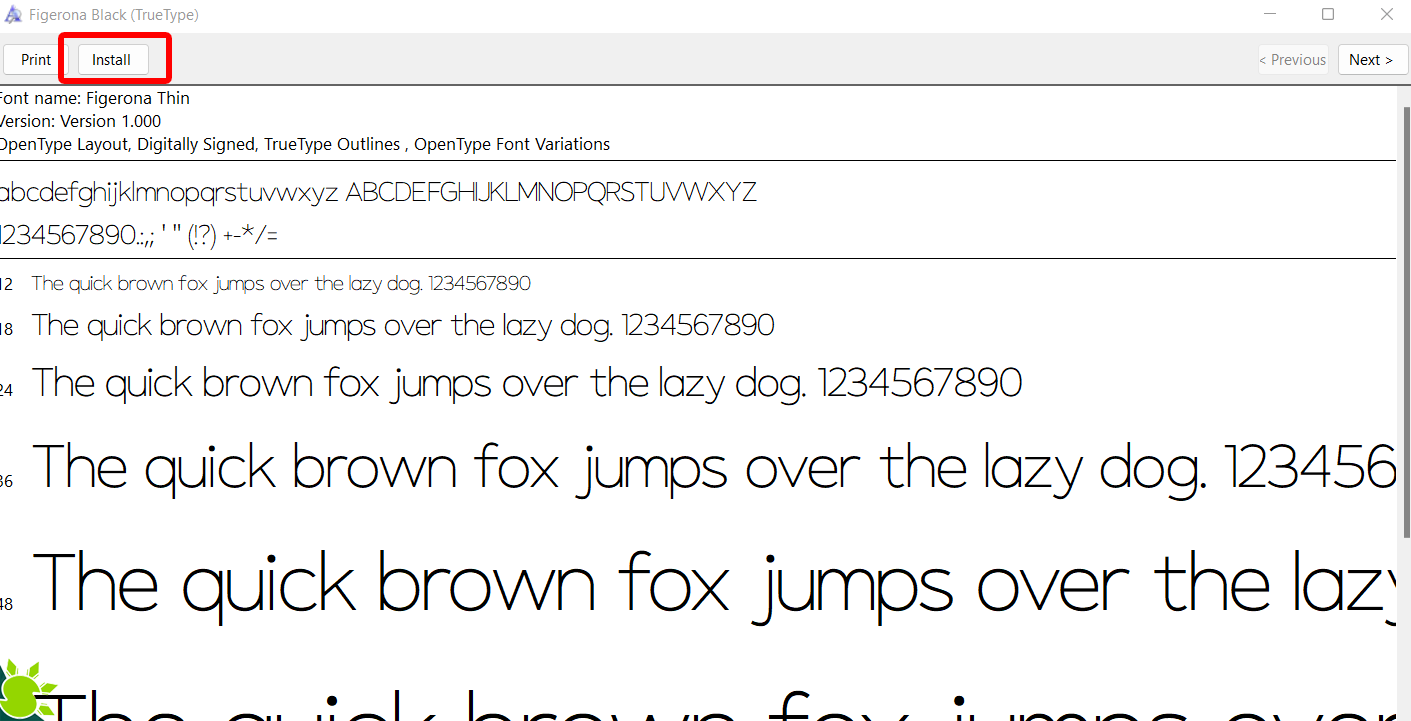Advance to the next font with Next
The height and width of the screenshot is (721, 1411).
1372,59
